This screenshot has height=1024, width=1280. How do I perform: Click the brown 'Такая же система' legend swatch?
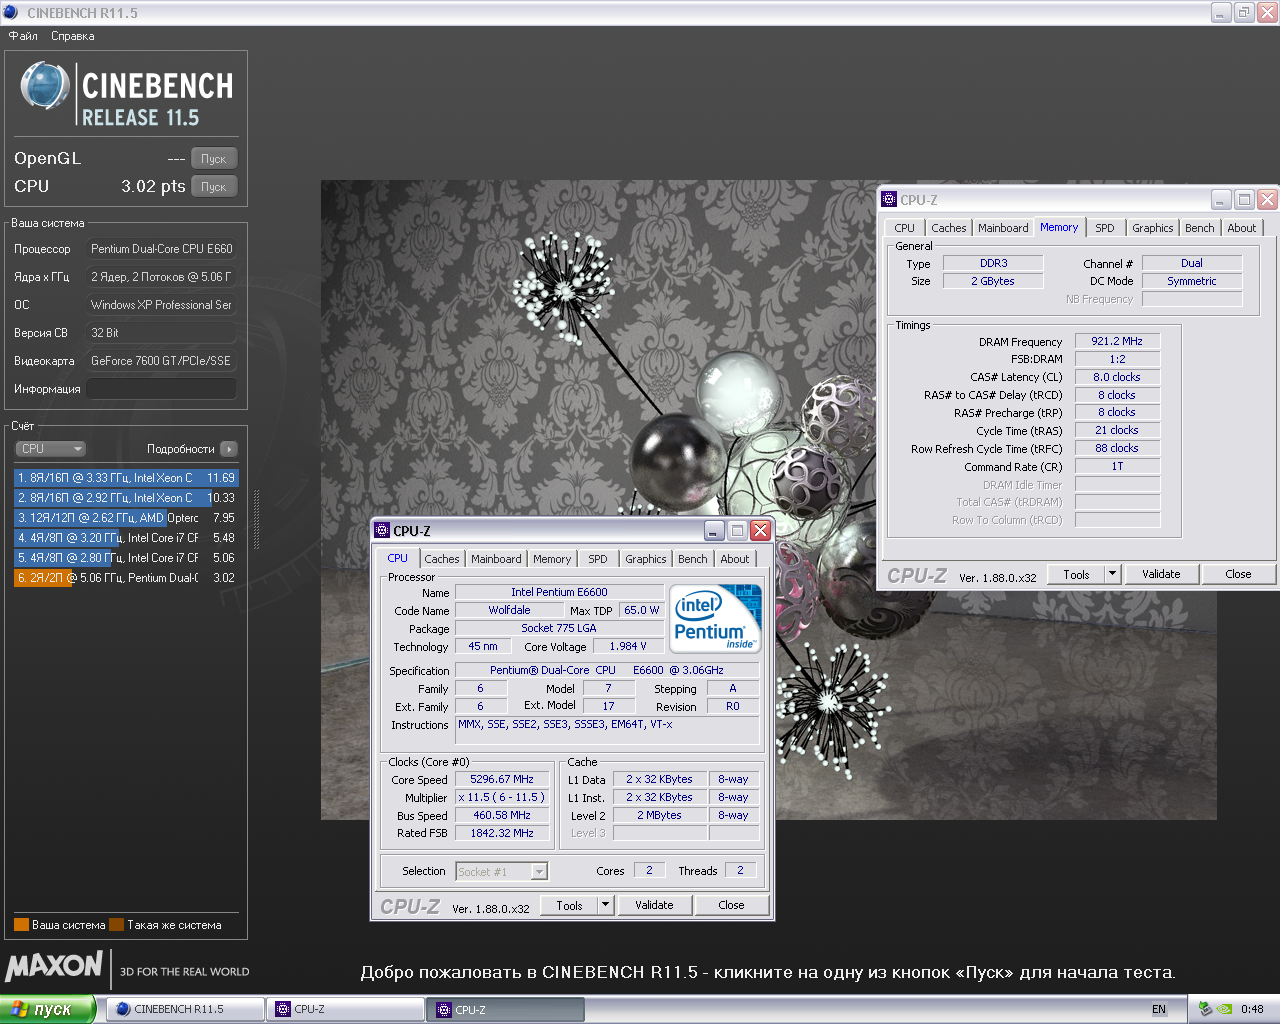click(x=117, y=925)
